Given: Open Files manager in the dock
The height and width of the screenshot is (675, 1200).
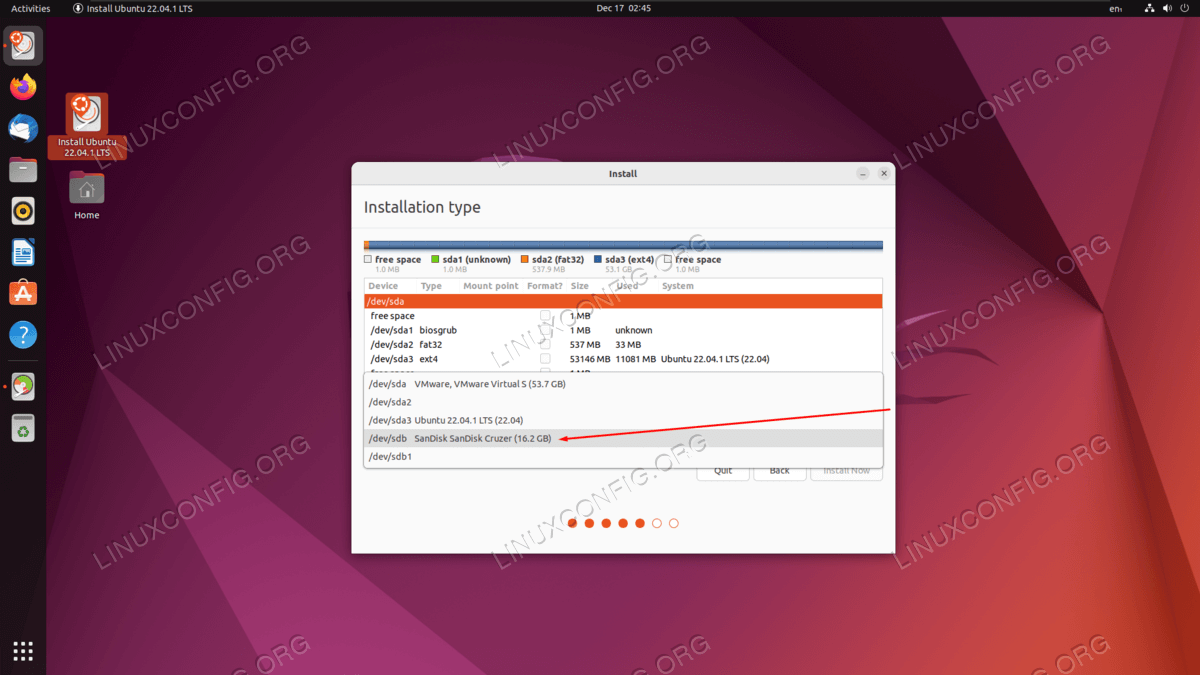Looking at the screenshot, I should tap(23, 169).
